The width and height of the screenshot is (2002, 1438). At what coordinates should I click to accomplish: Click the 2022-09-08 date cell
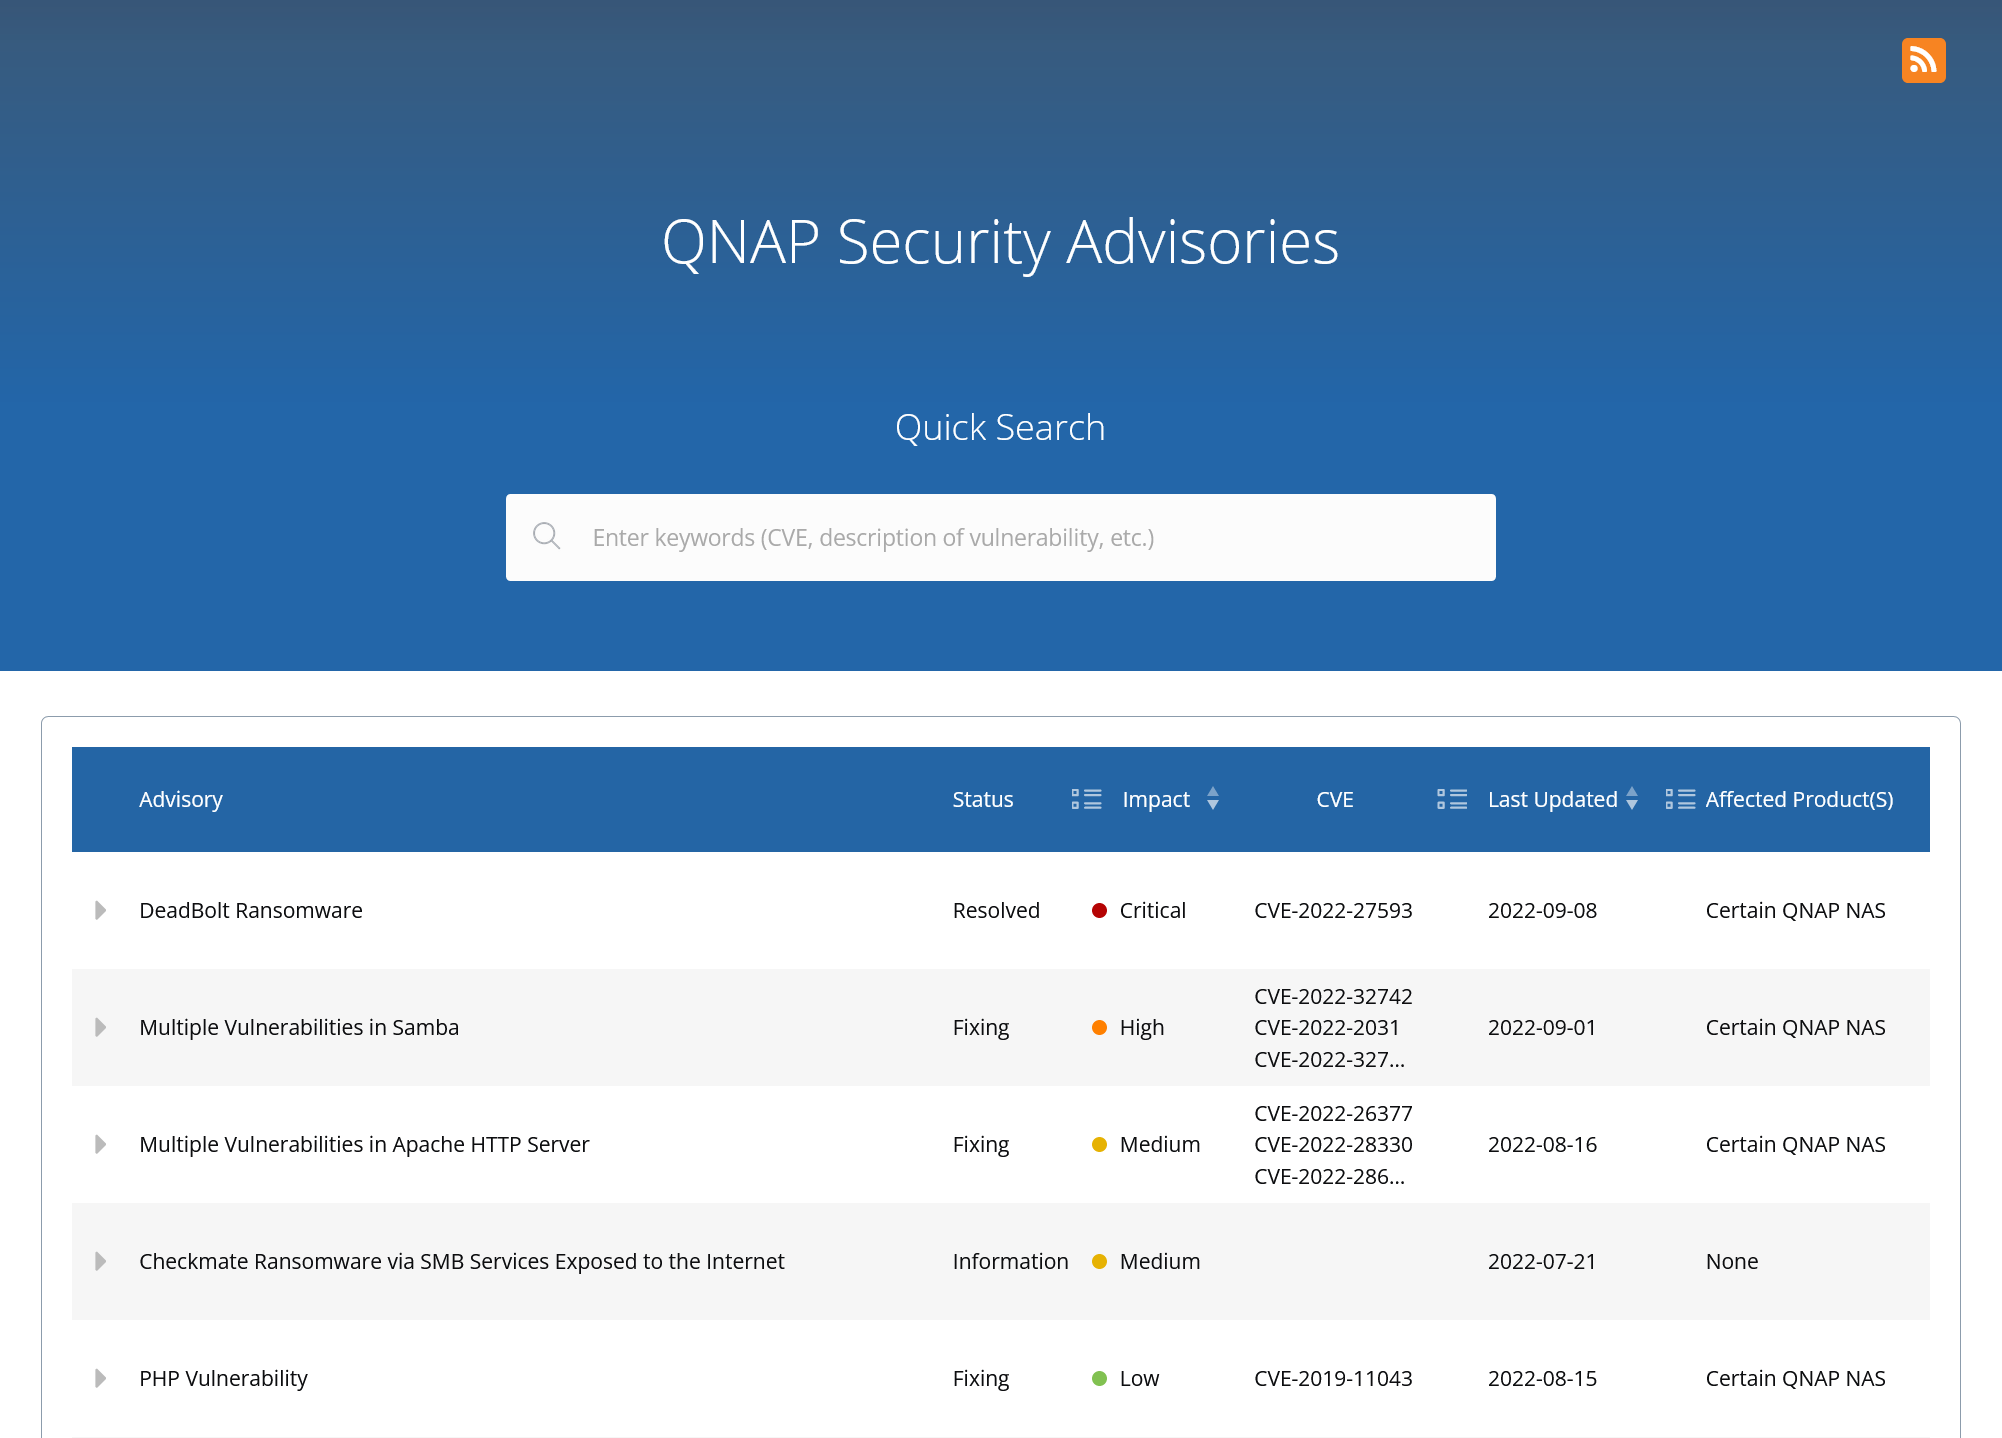pos(1542,910)
